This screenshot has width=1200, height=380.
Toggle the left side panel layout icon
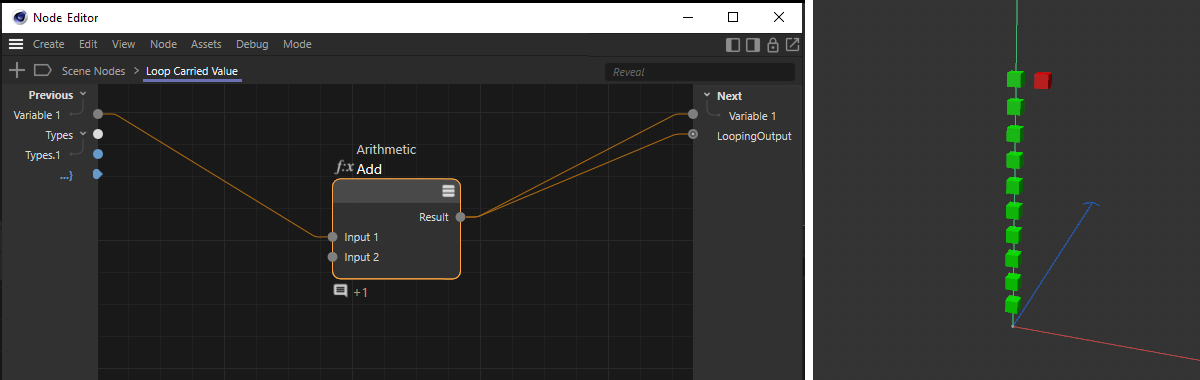click(x=733, y=44)
